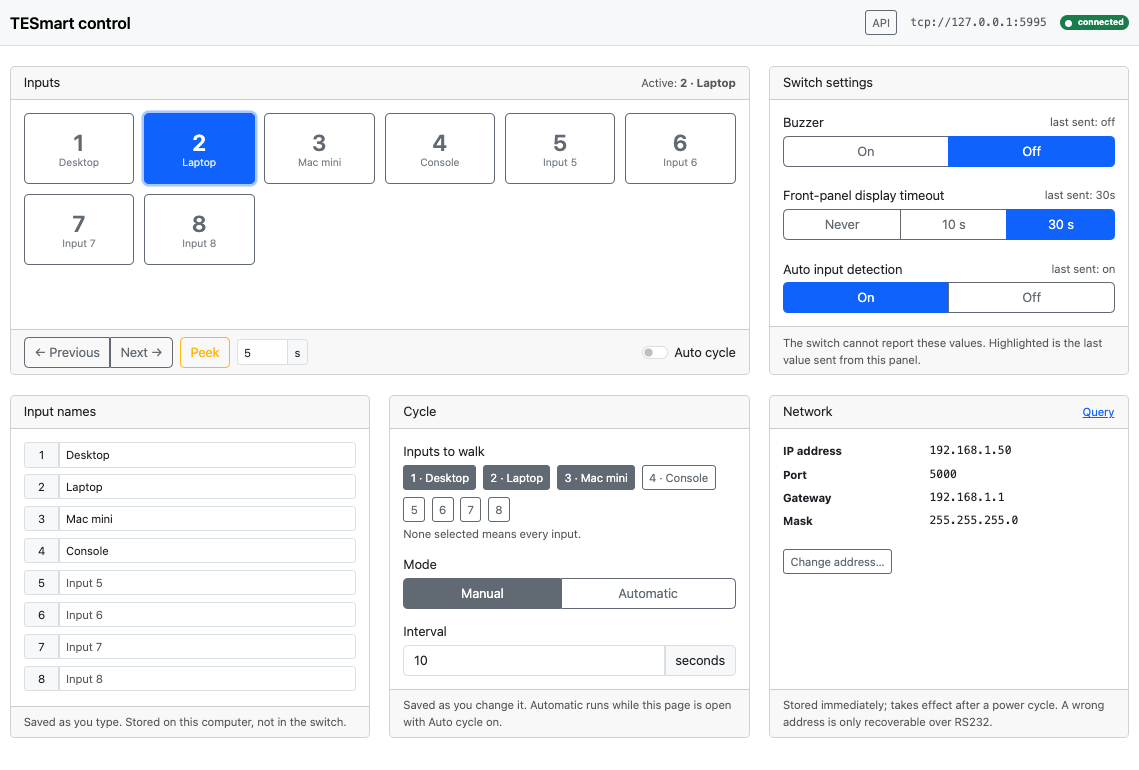1139x770 pixels.
Task: Toggle the Auto cycle switch
Action: pos(654,352)
